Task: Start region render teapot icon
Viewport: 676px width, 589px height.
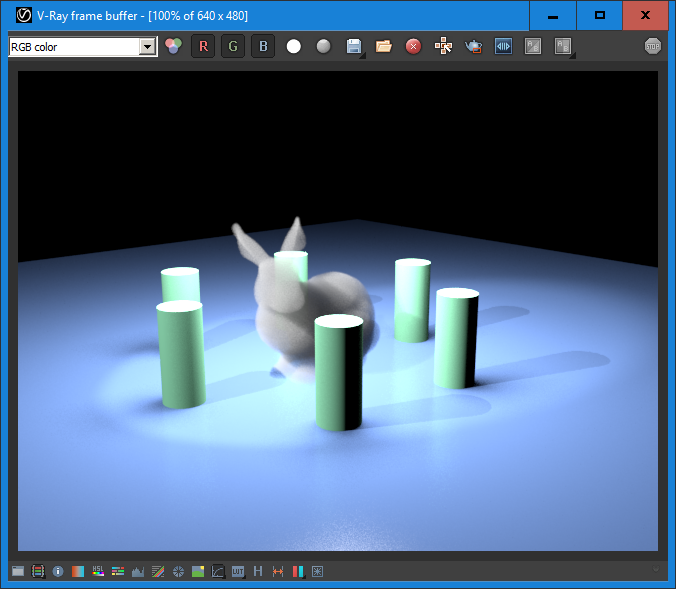Action: (x=473, y=46)
